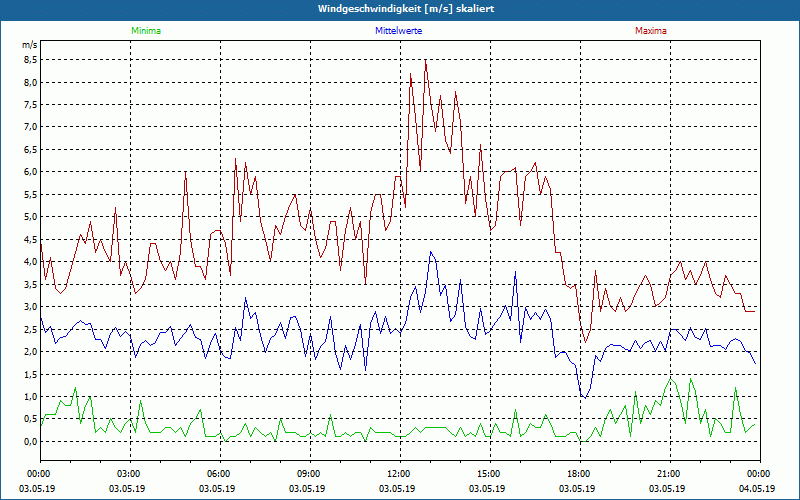
Task: Click the 5,5 y-axis label
Action: pyautogui.click(x=31, y=194)
